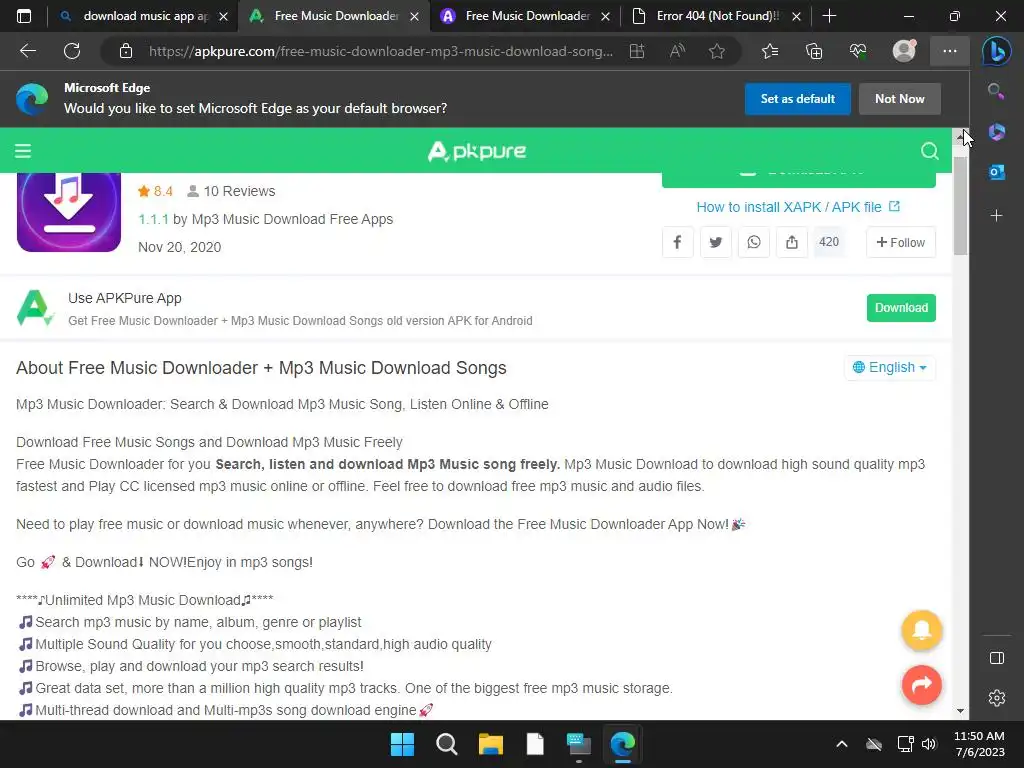Screen dimensions: 1024x768
Task: Refresh the current page
Action: 72,51
